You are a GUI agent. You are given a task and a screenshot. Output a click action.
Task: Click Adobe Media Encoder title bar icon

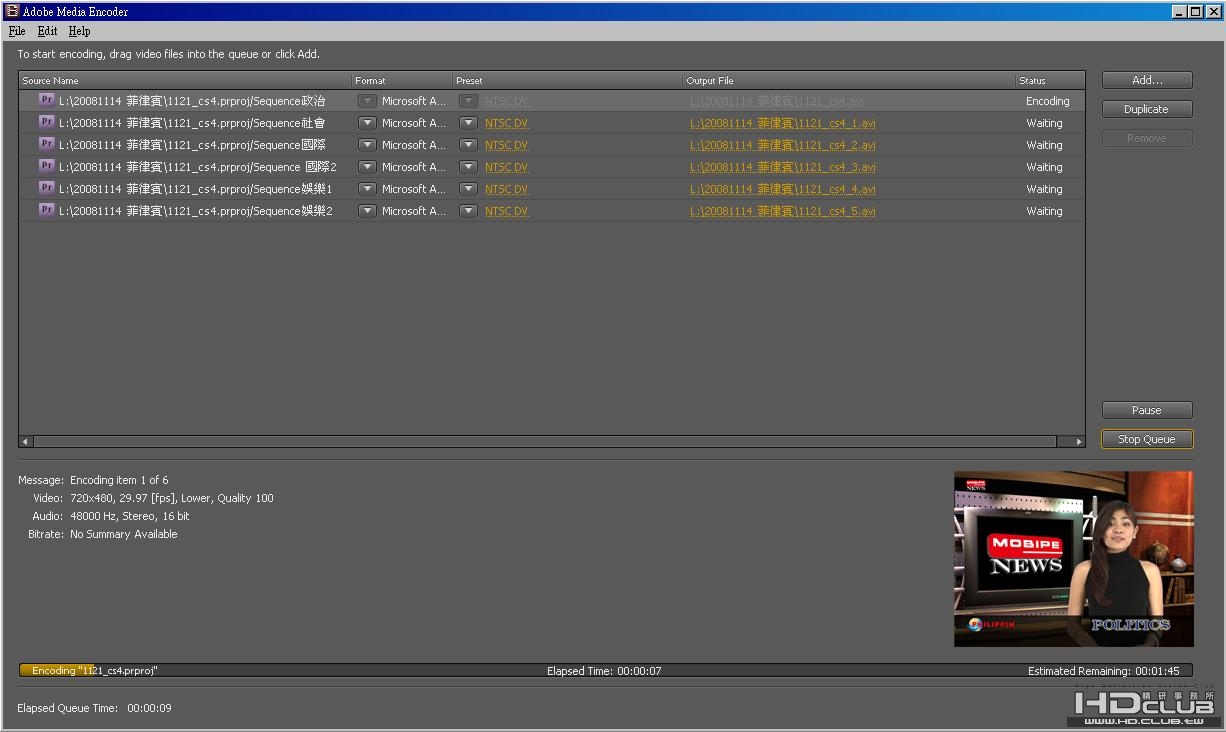point(12,11)
